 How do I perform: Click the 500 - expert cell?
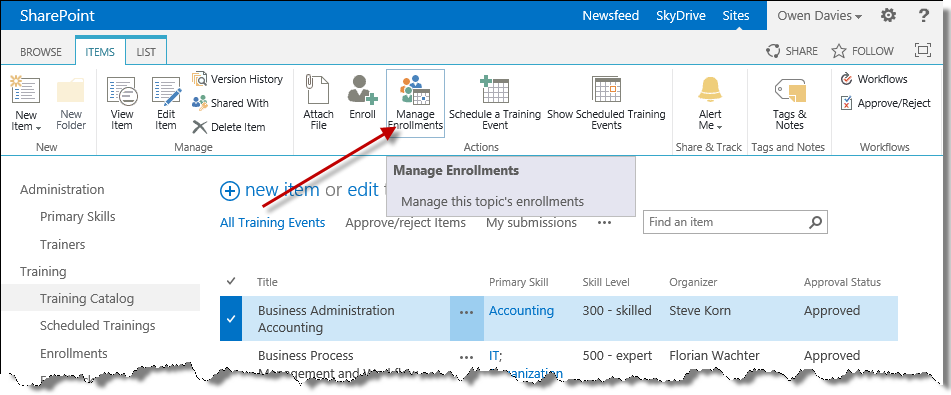[617, 356]
